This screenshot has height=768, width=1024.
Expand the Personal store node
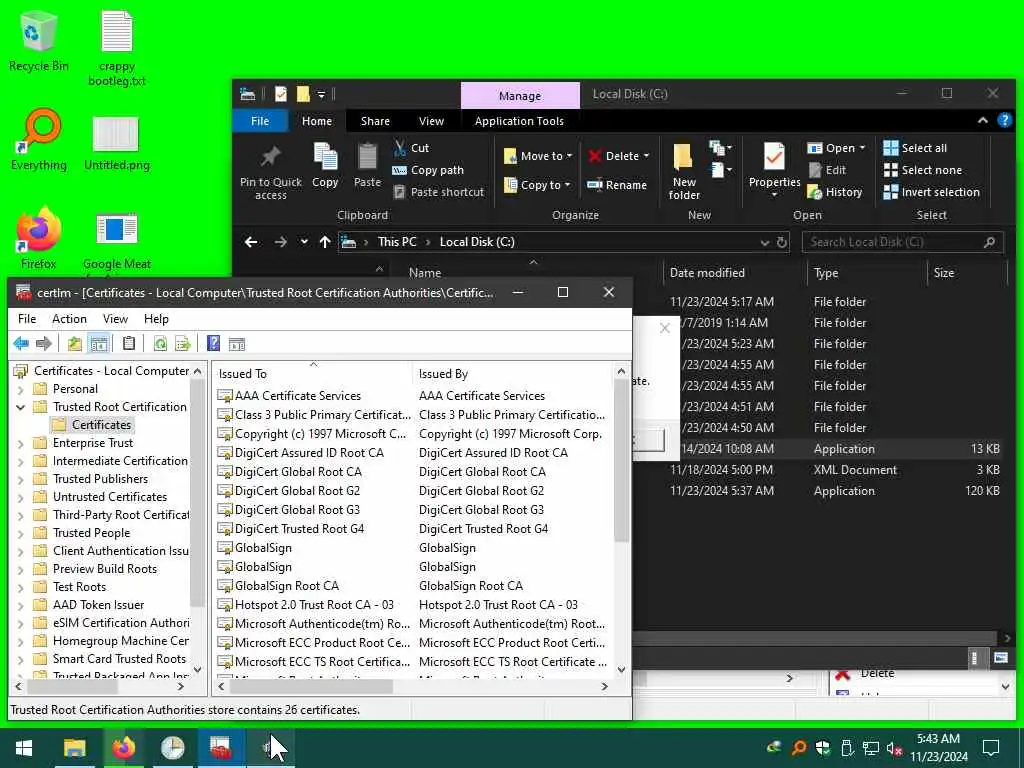click(x=20, y=390)
